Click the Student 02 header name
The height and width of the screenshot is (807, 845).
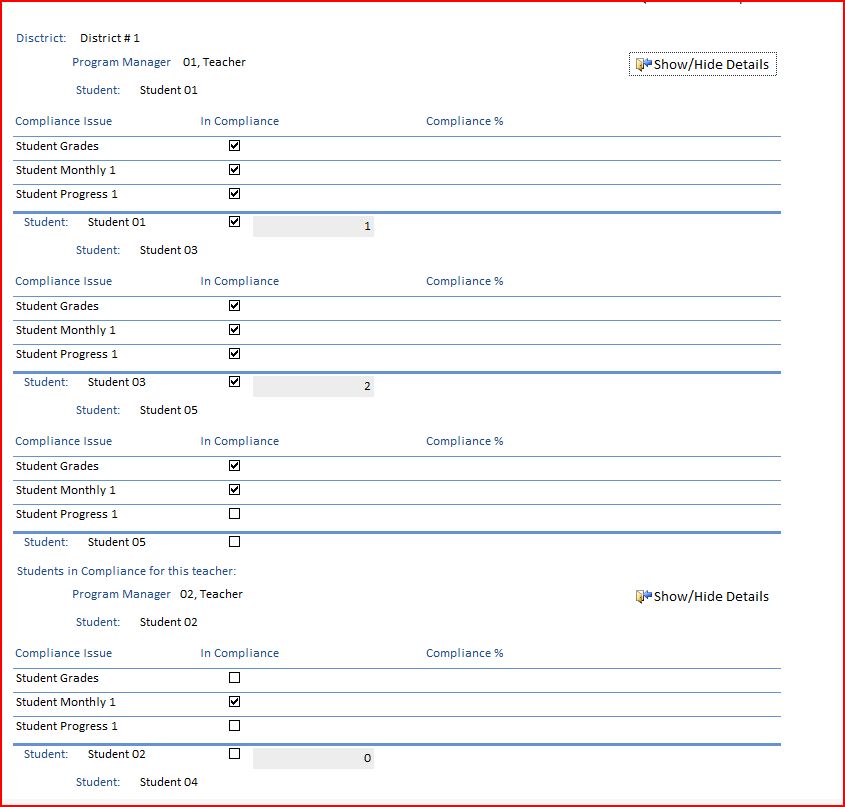[169, 622]
